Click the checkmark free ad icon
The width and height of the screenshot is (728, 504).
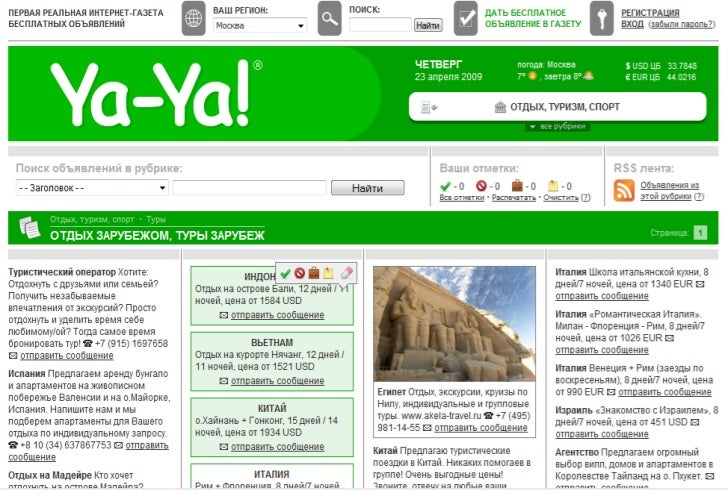point(466,19)
